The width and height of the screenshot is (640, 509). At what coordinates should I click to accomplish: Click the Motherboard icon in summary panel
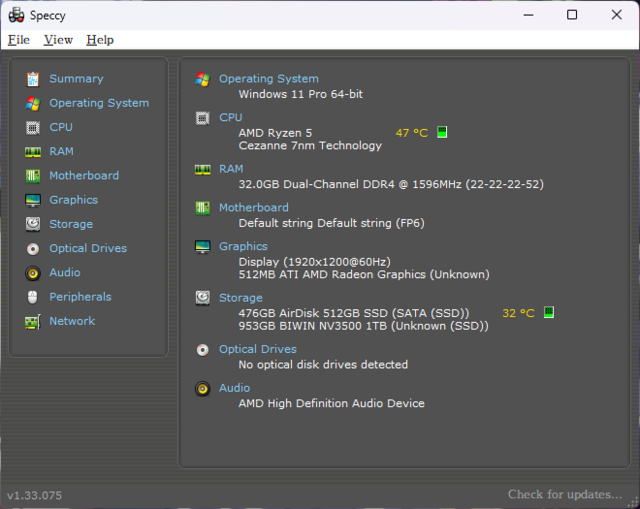click(202, 208)
